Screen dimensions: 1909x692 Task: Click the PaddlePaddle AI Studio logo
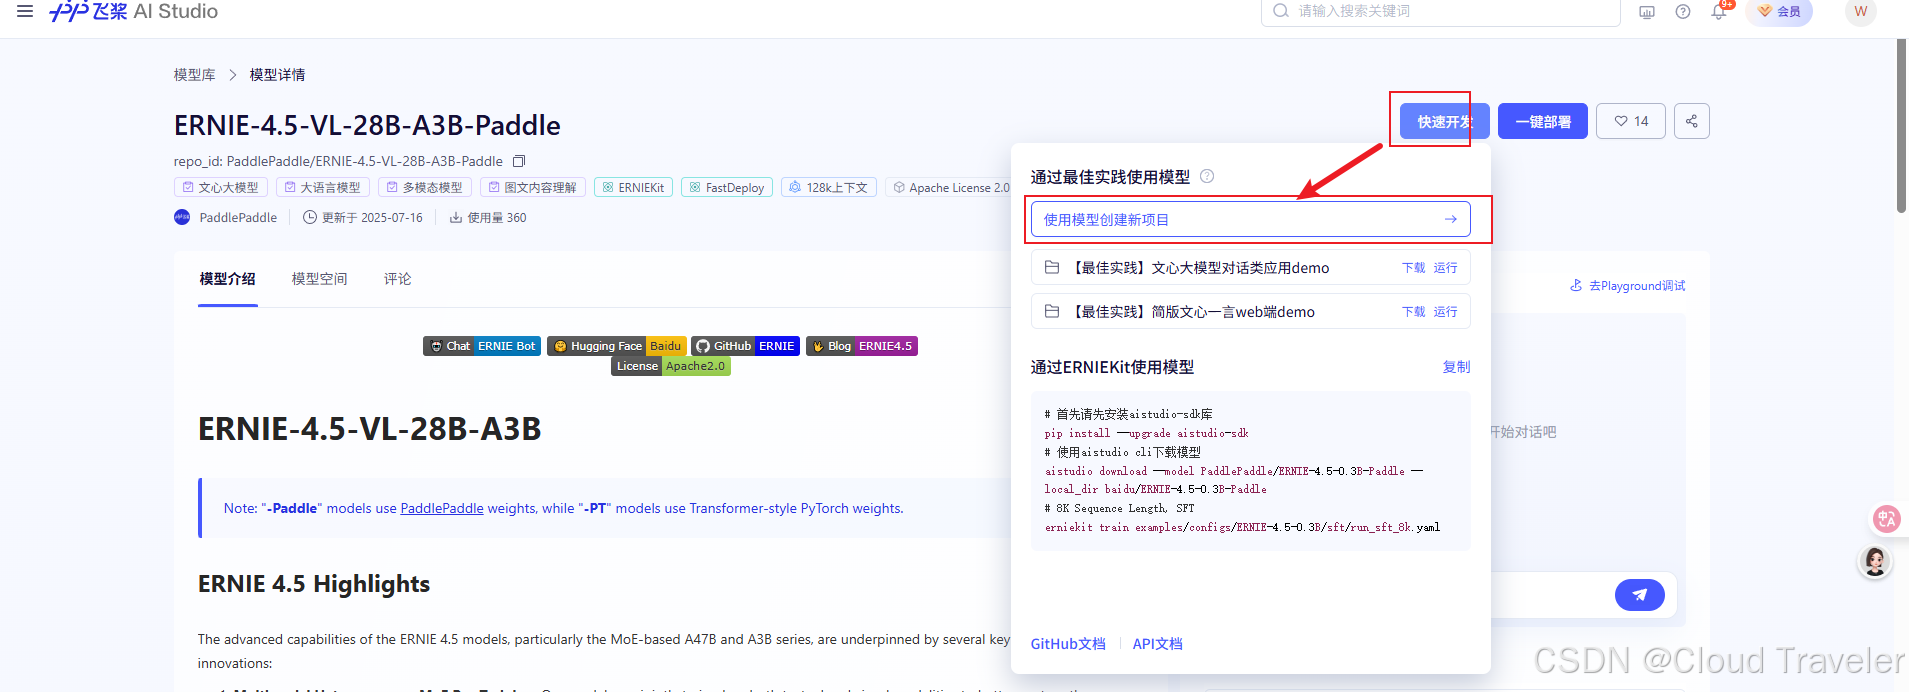[133, 11]
